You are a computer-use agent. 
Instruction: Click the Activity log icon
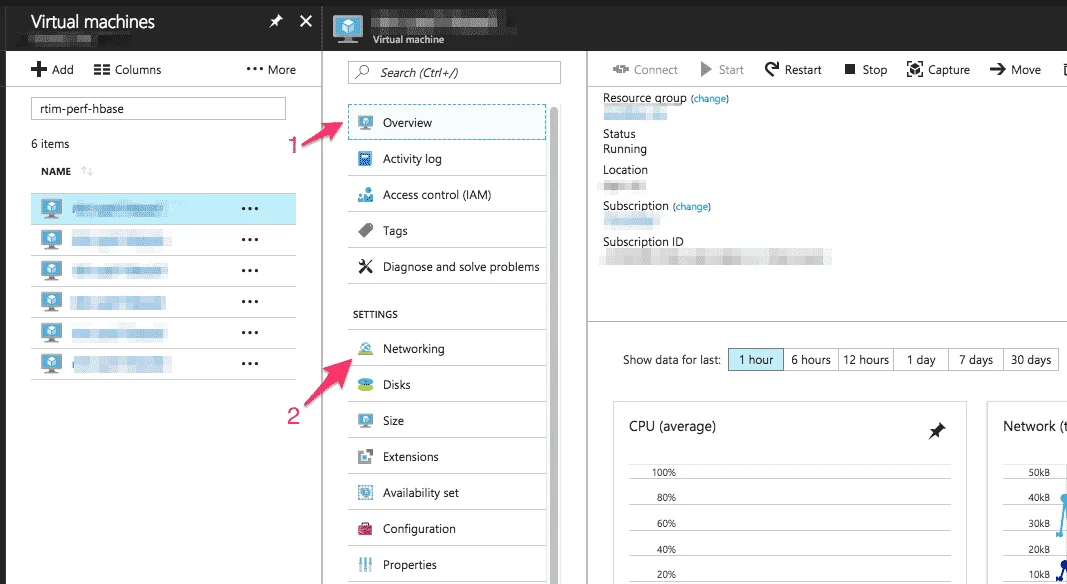pos(365,159)
